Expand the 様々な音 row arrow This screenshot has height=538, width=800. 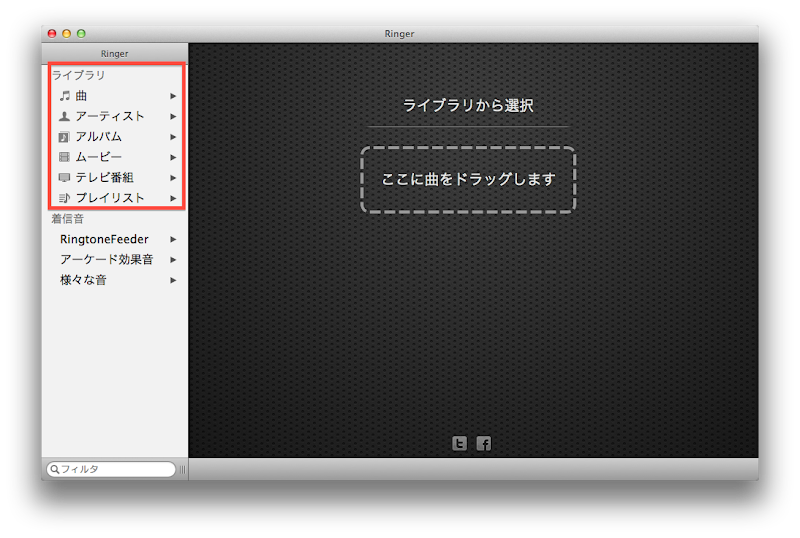point(173,280)
